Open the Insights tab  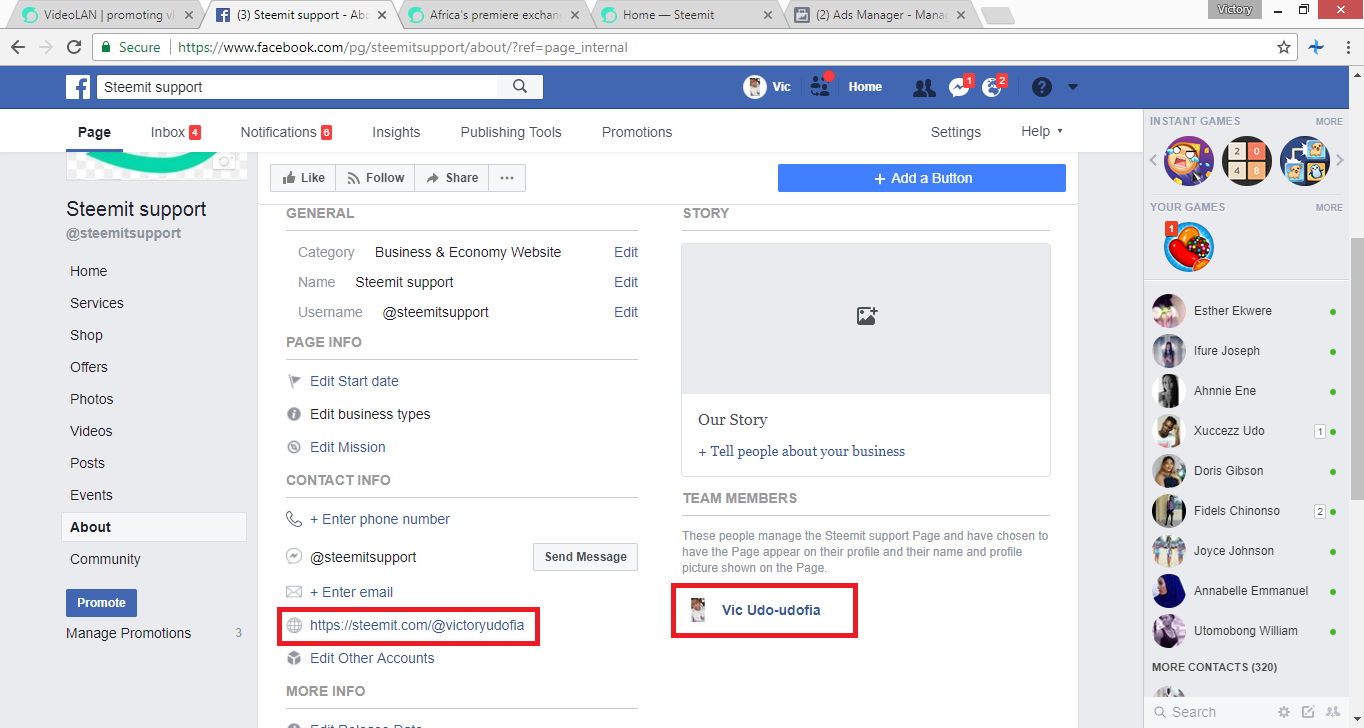pos(396,132)
